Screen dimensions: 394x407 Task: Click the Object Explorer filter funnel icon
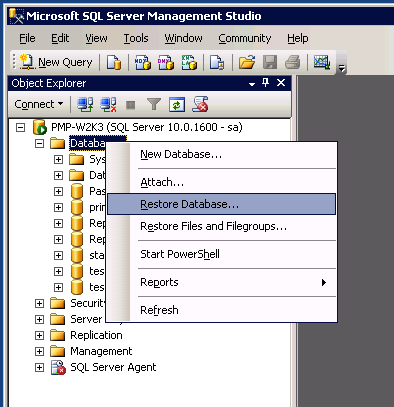click(154, 105)
